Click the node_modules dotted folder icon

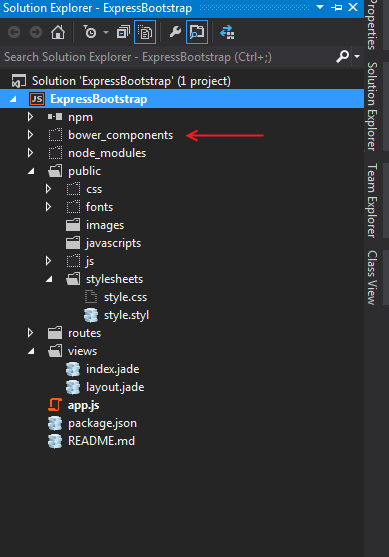click(55, 153)
